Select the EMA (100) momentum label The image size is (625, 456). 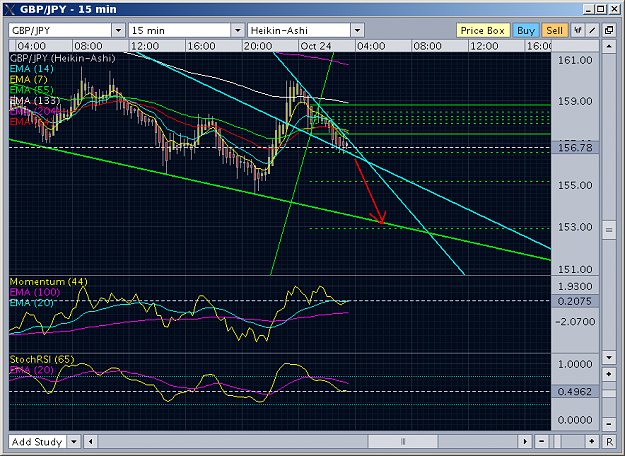pos(35,292)
